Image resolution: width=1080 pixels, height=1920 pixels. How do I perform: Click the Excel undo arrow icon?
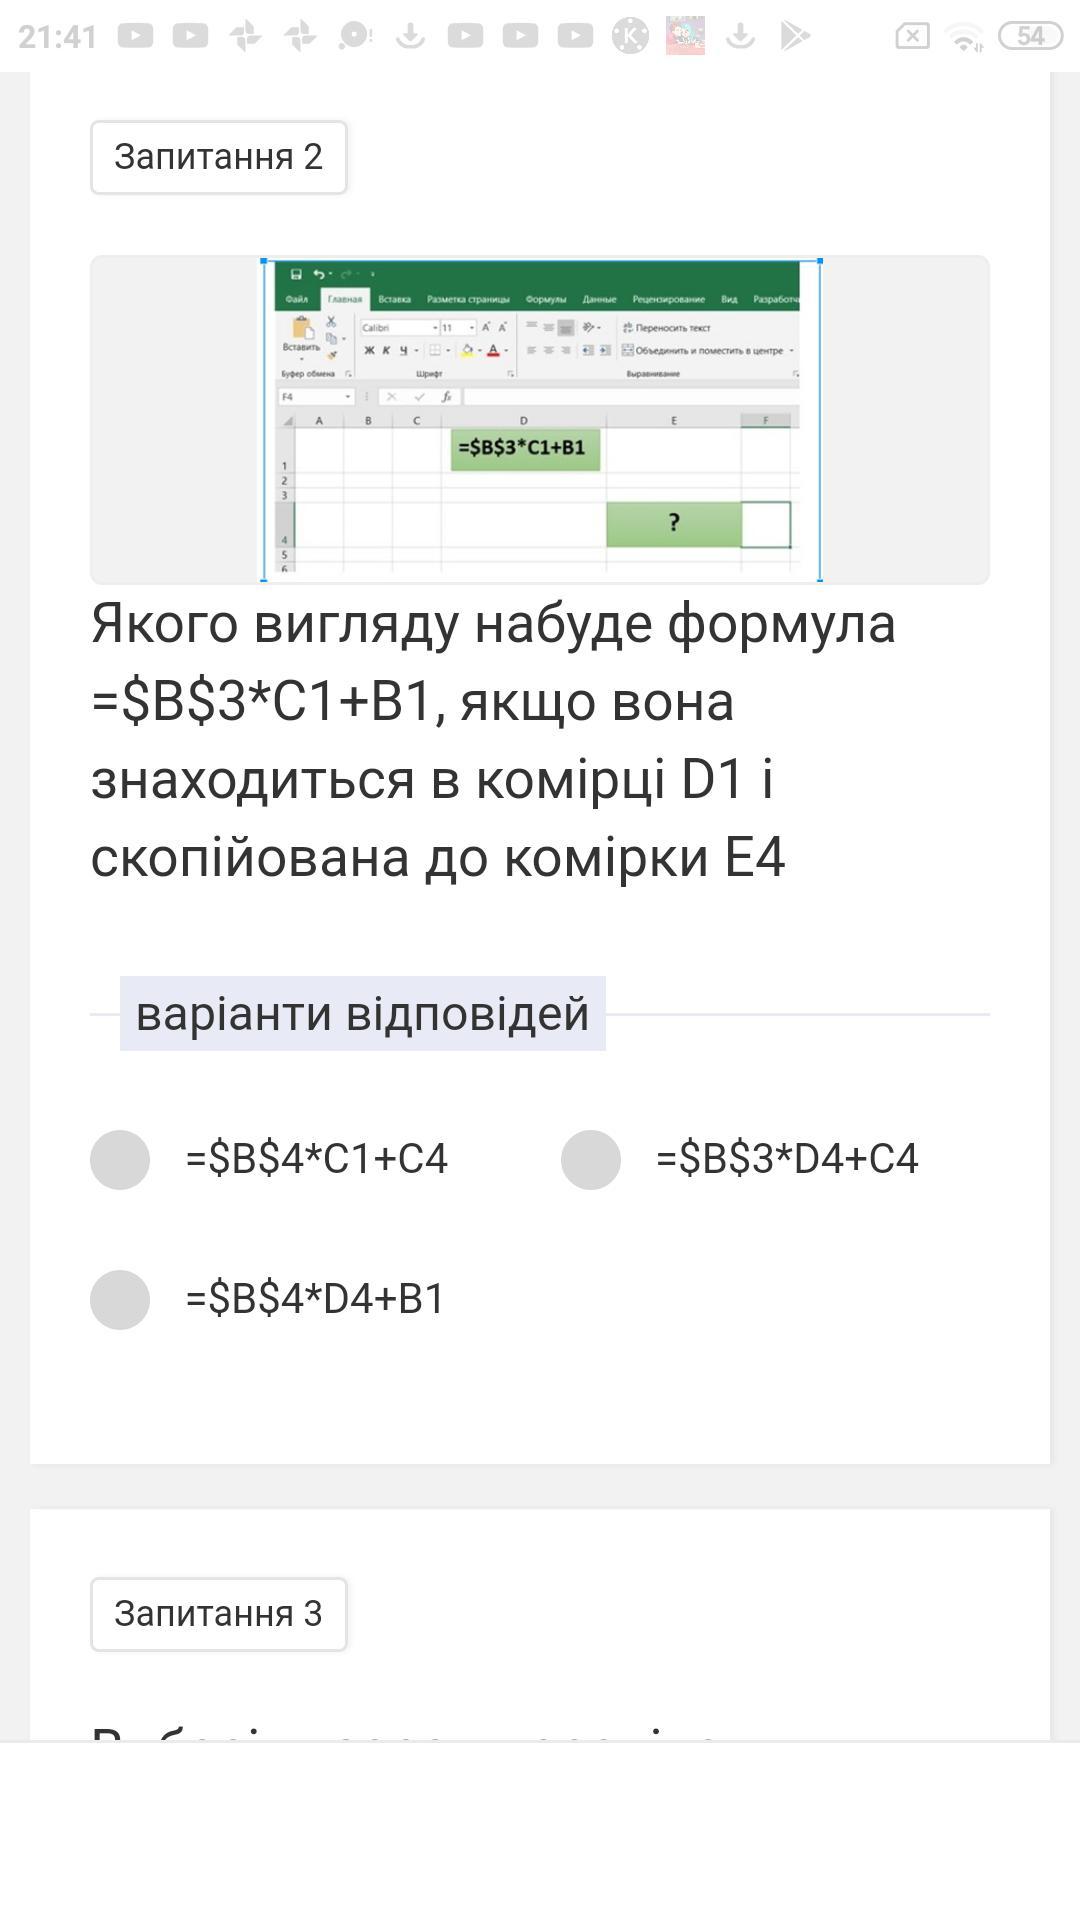pos(318,274)
